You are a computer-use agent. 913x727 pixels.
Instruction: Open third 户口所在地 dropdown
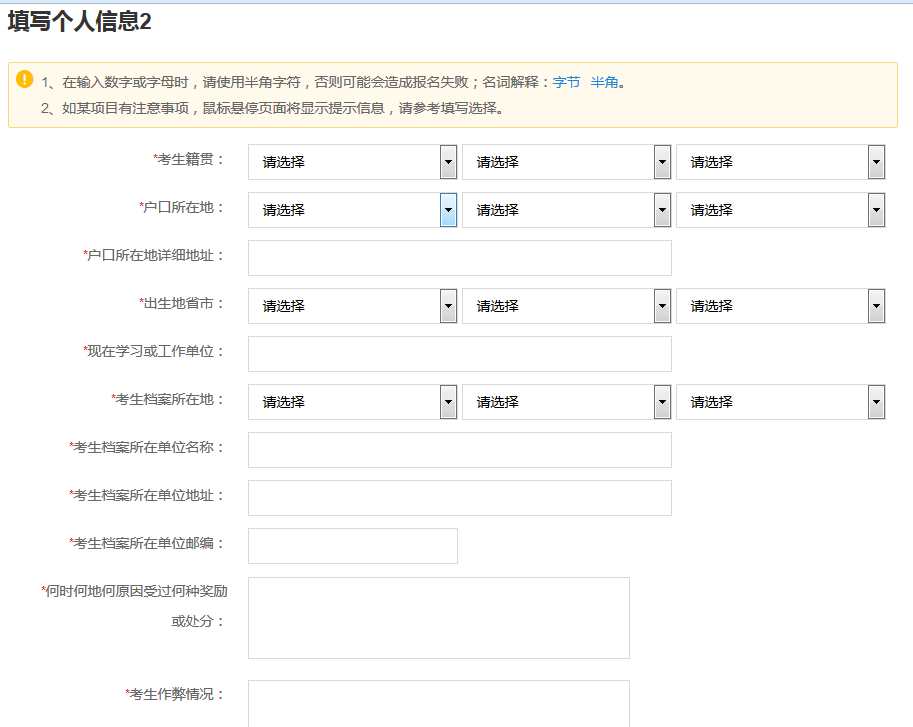click(780, 210)
